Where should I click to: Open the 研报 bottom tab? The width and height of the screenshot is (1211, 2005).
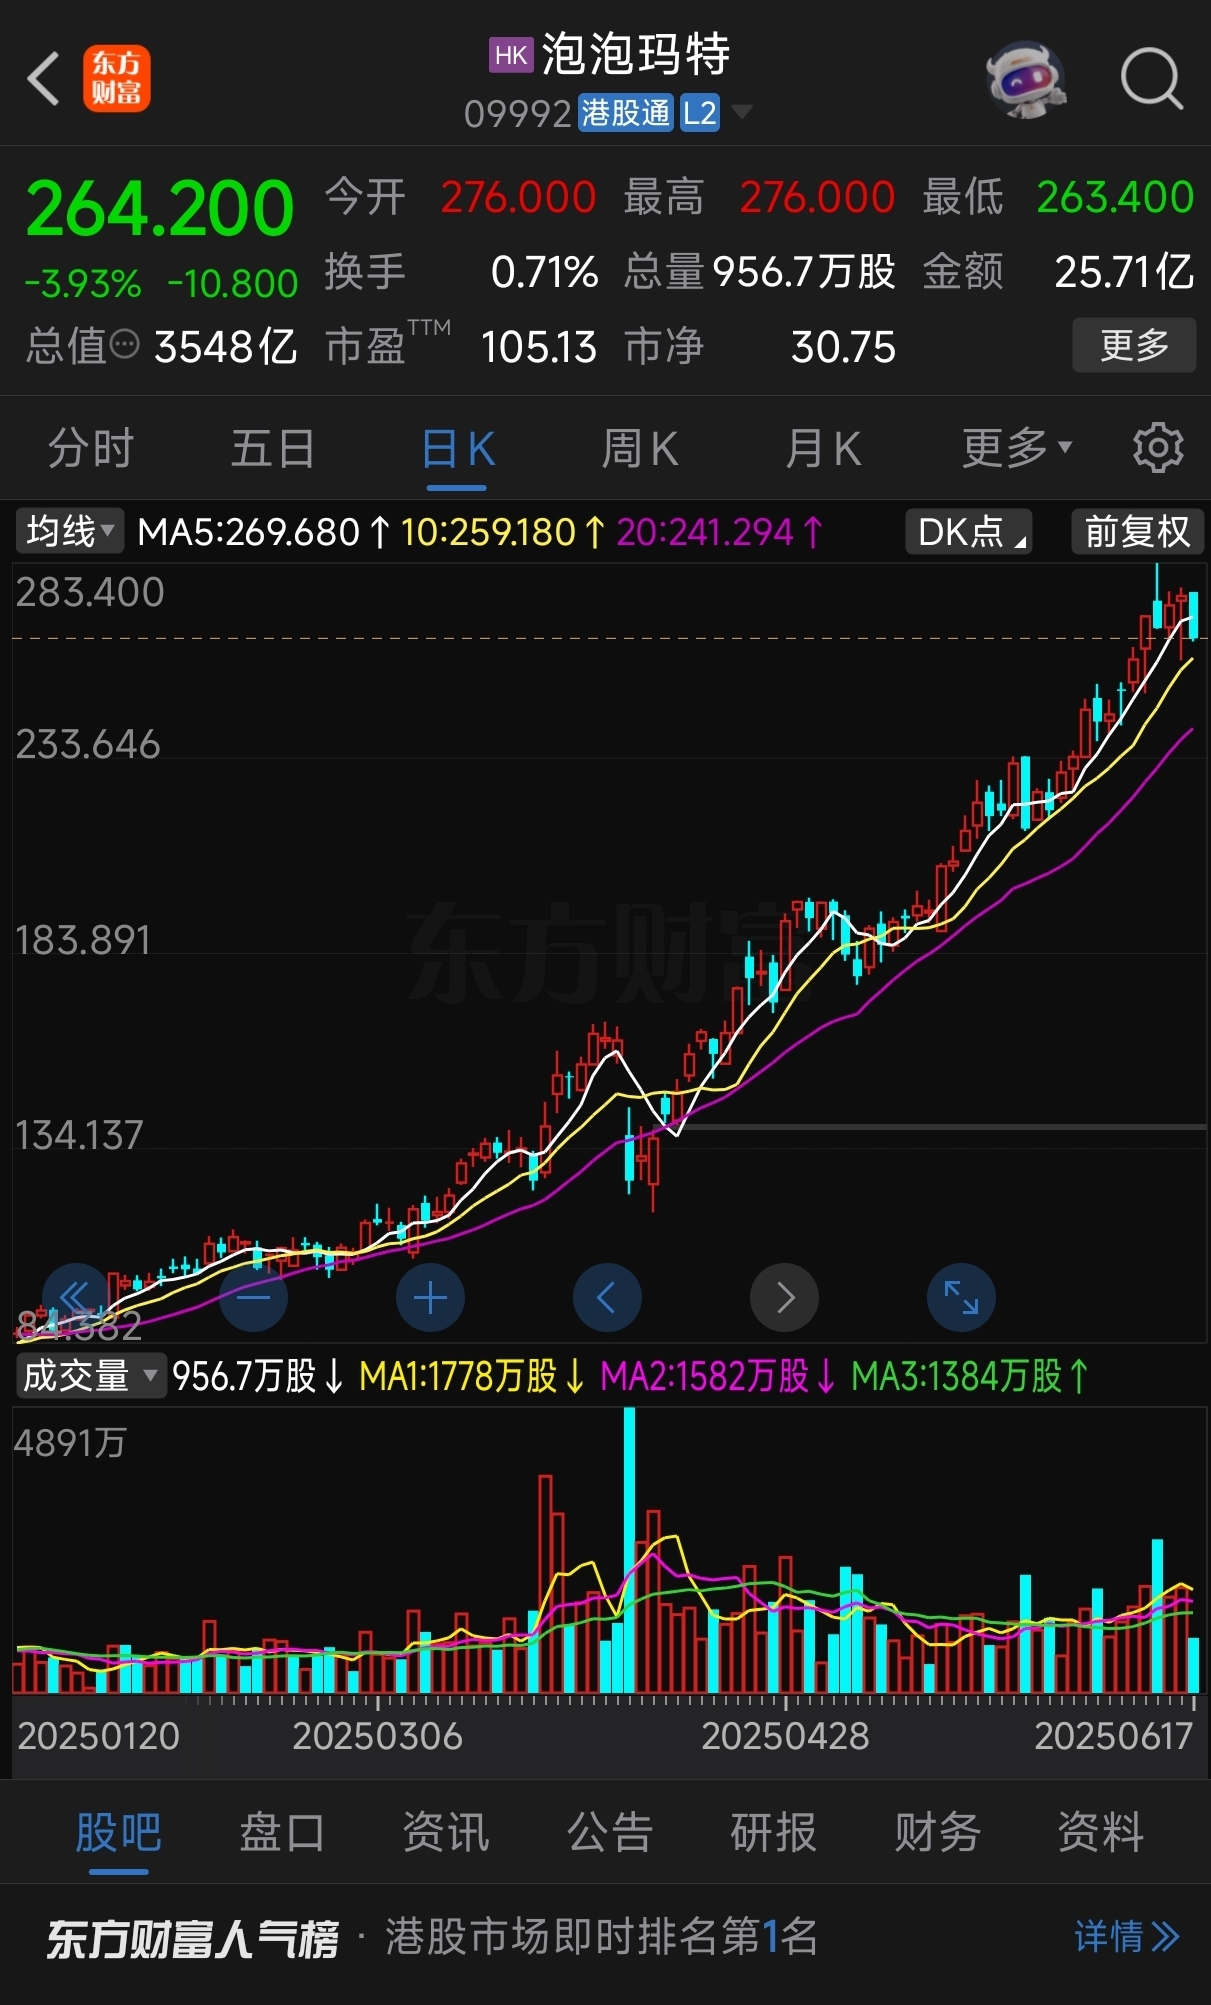(x=774, y=1832)
